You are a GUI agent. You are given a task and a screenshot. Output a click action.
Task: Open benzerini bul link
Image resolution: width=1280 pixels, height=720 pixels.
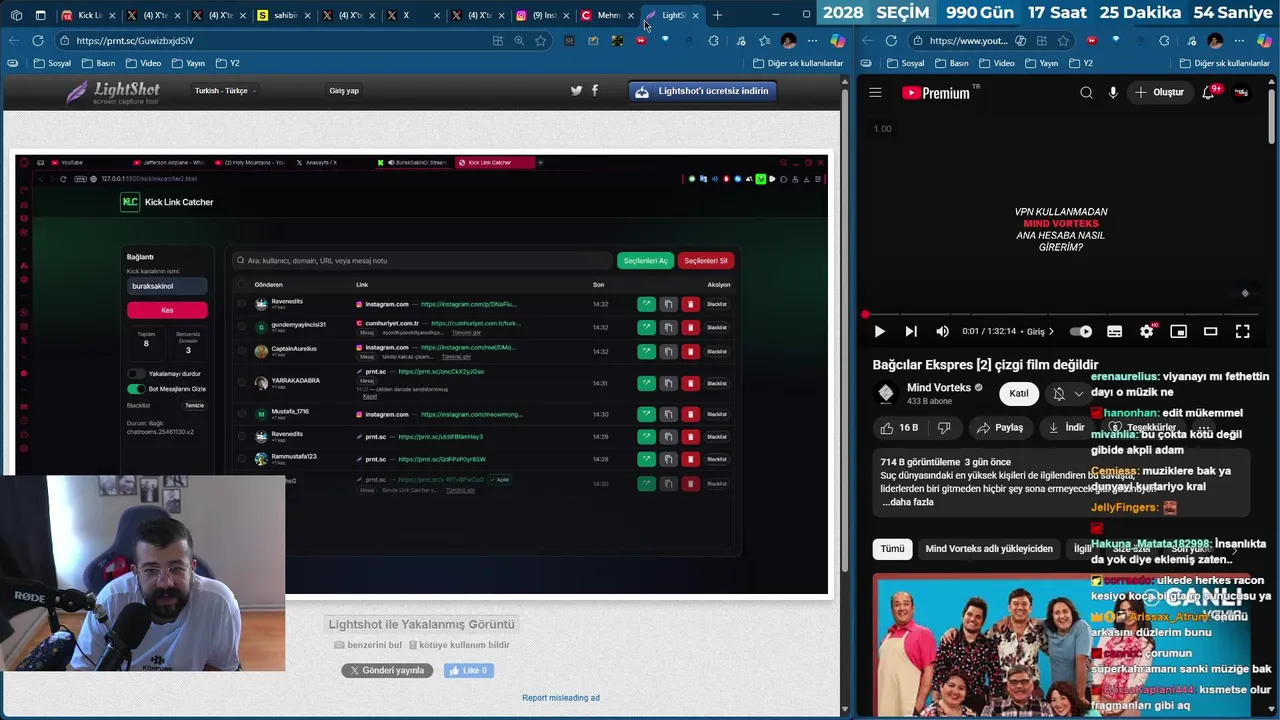click(x=367, y=645)
